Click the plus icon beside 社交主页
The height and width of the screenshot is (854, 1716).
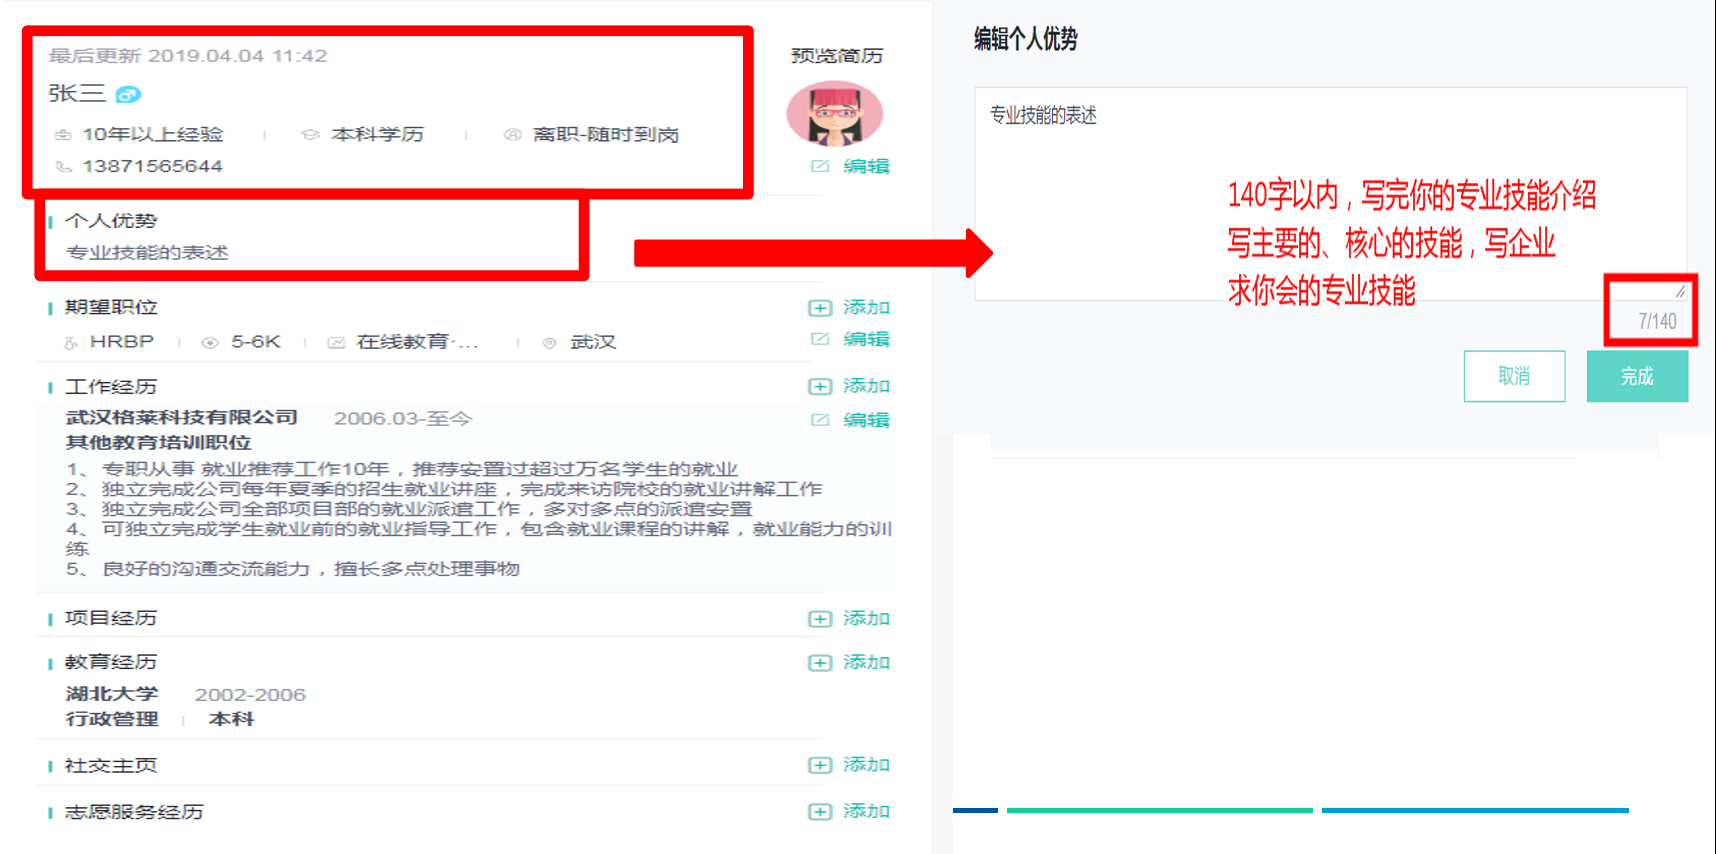[x=819, y=765]
